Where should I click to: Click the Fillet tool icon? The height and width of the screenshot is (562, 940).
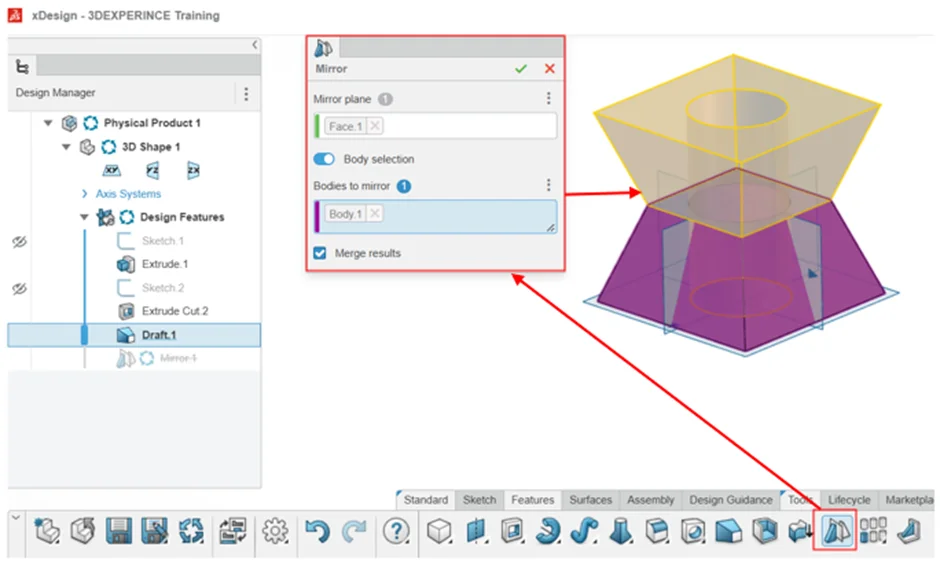click(657, 531)
